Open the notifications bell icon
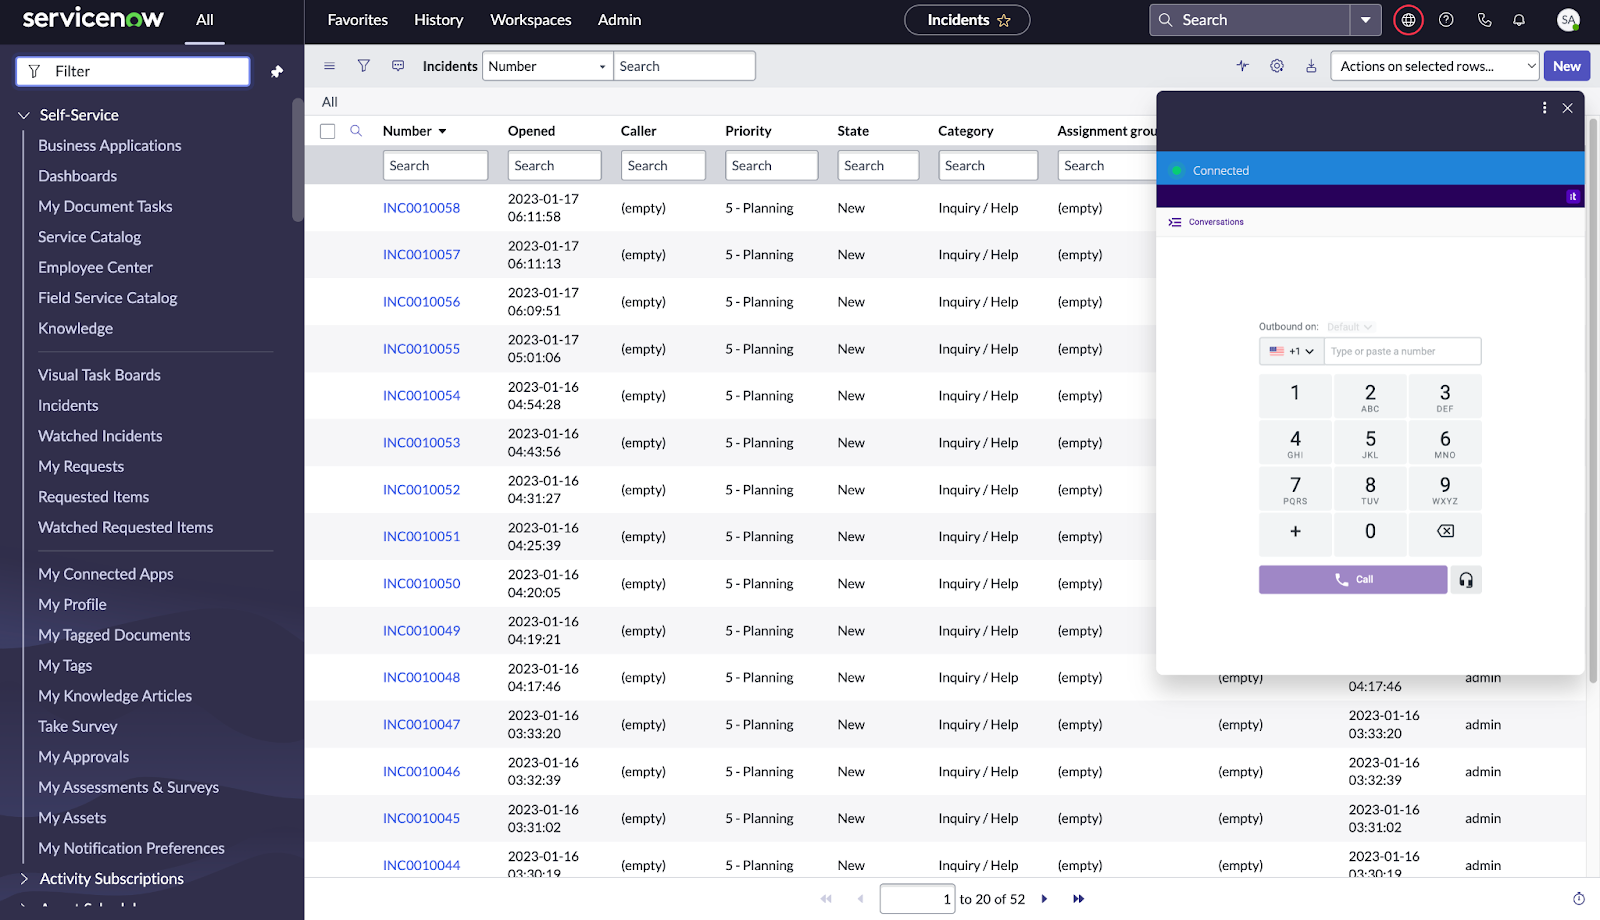The height and width of the screenshot is (920, 1600). [1519, 19]
